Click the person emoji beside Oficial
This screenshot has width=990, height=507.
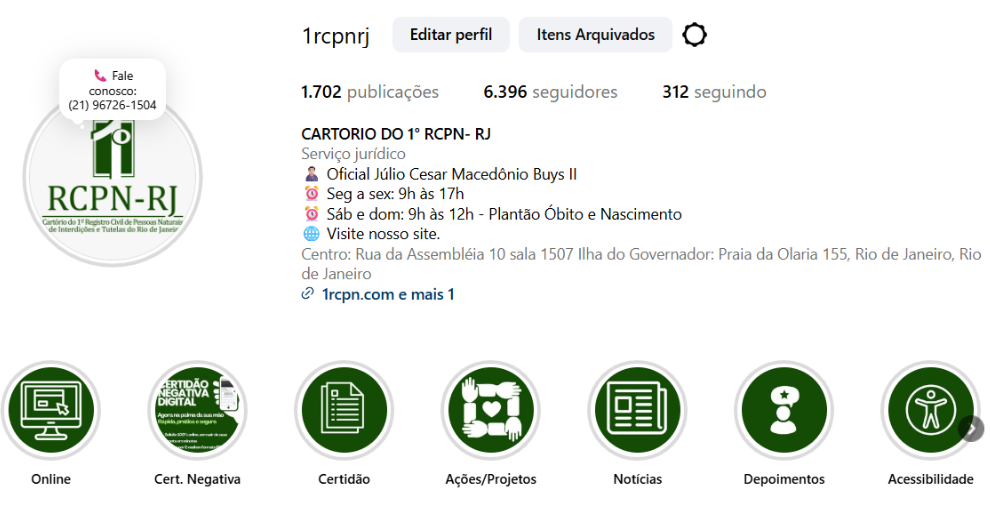tap(311, 174)
